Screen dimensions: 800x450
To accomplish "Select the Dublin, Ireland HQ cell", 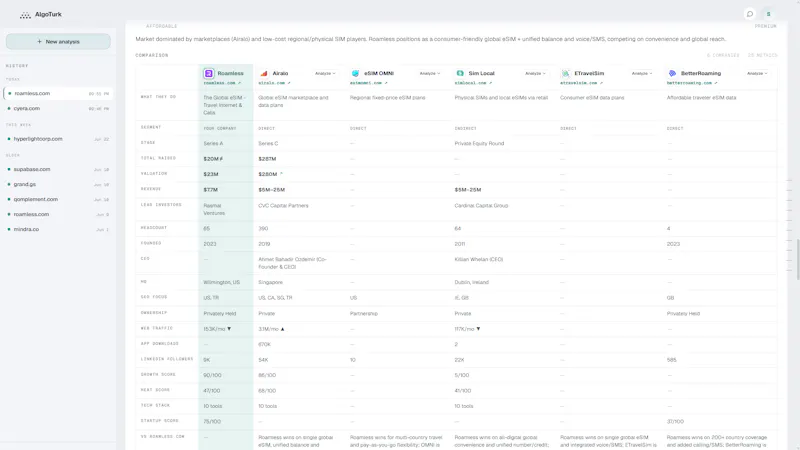I will 471,282.
